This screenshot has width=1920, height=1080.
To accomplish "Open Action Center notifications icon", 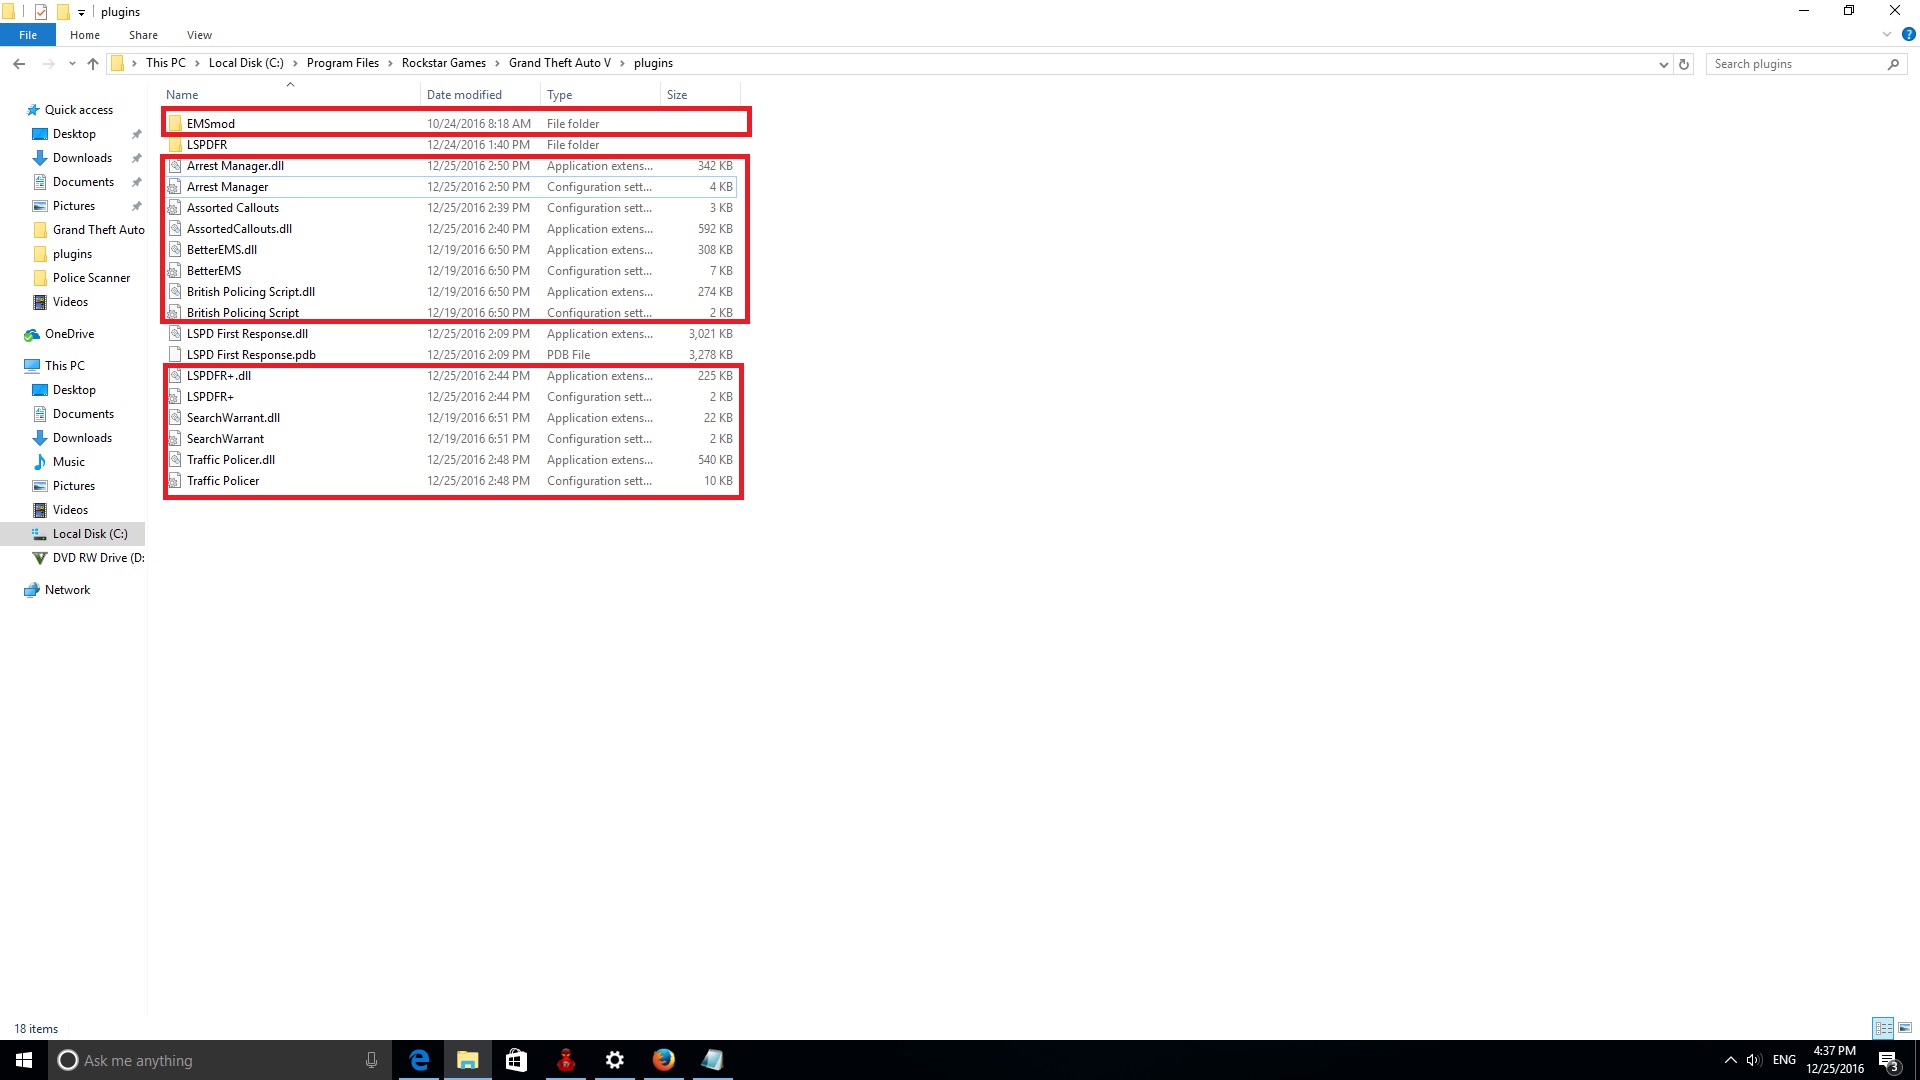I will [1888, 1060].
